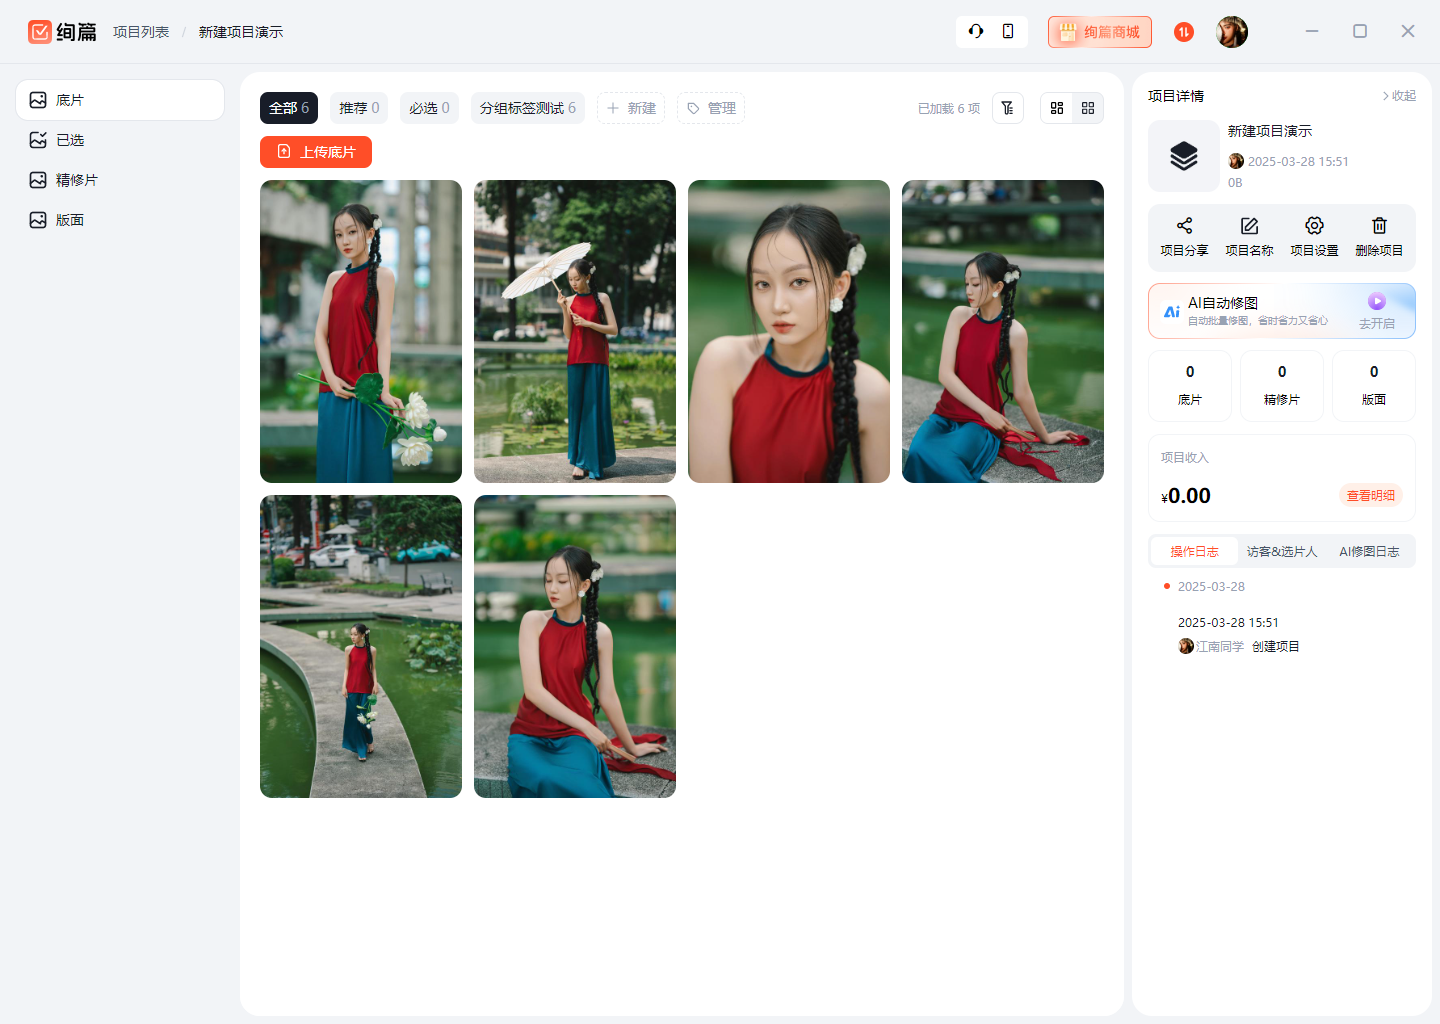Click the 2025-03-28 15:51 log time
The width and height of the screenshot is (1440, 1024).
click(x=1228, y=622)
